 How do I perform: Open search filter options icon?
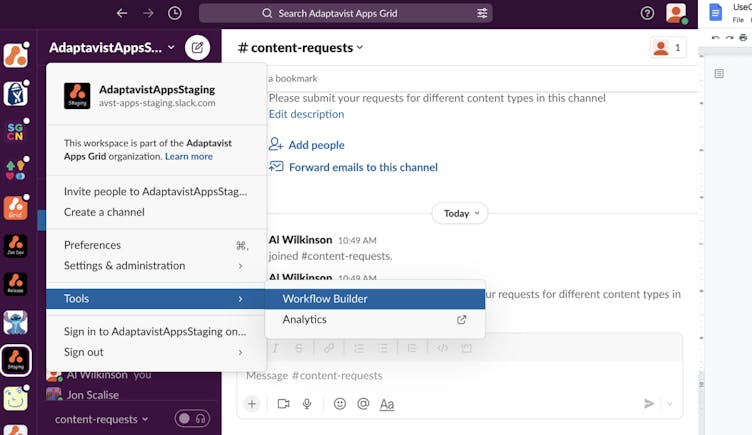482,13
